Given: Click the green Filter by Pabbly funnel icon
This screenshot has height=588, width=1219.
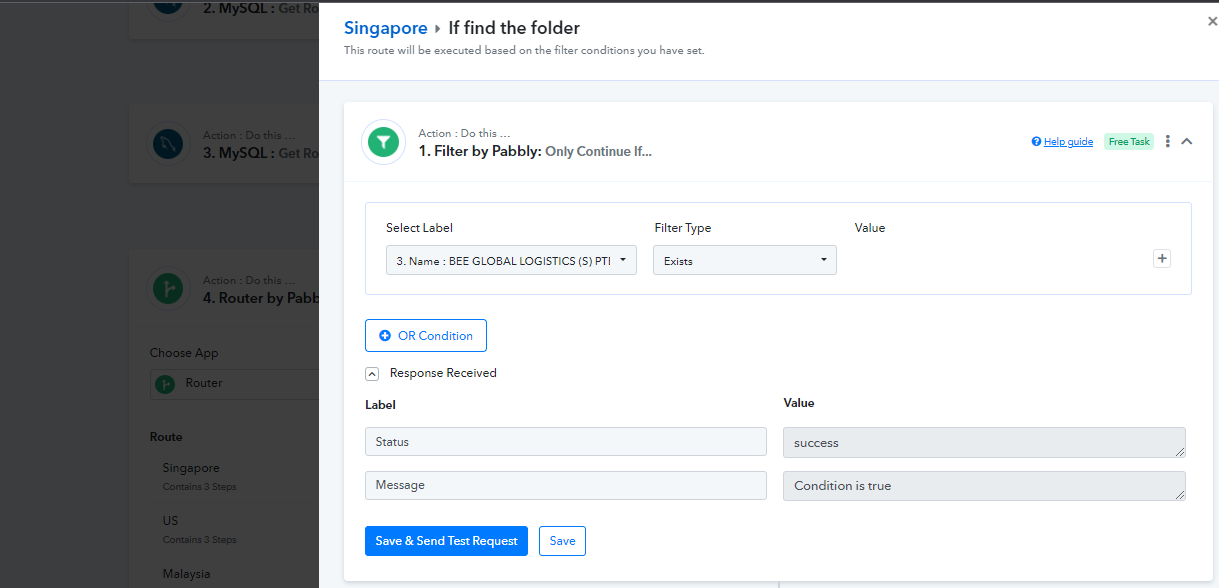Looking at the screenshot, I should (x=383, y=143).
